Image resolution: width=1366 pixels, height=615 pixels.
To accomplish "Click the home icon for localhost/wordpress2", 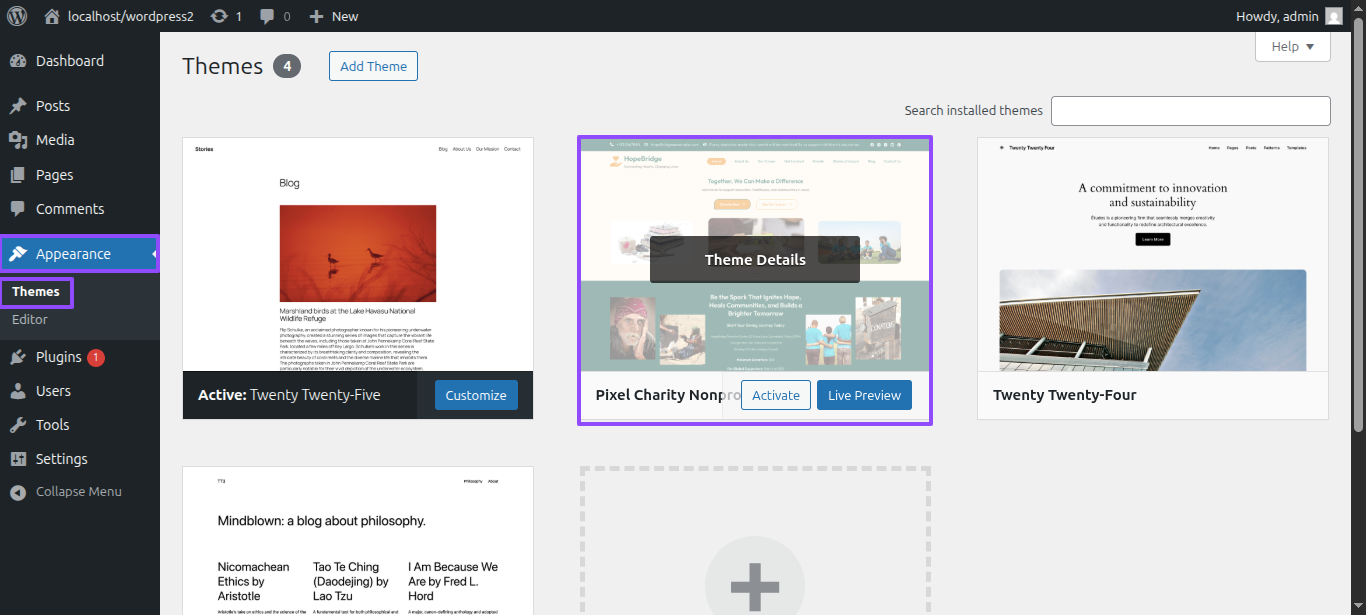I will tap(52, 16).
